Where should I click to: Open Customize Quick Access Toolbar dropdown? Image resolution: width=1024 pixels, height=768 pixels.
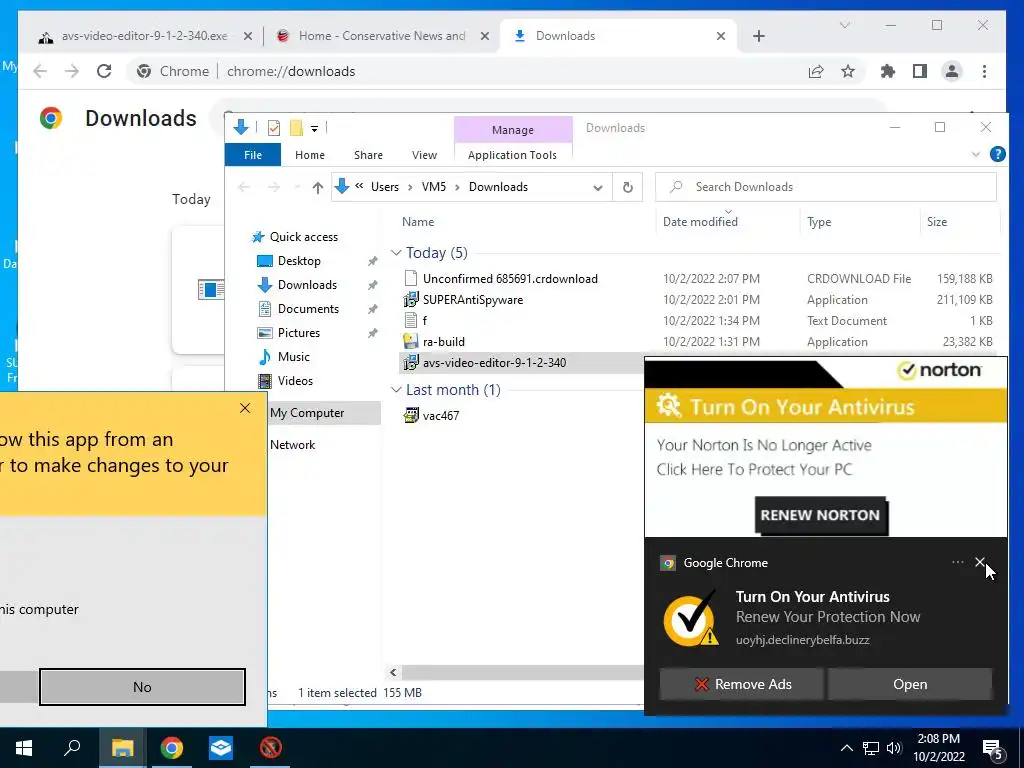tap(314, 129)
